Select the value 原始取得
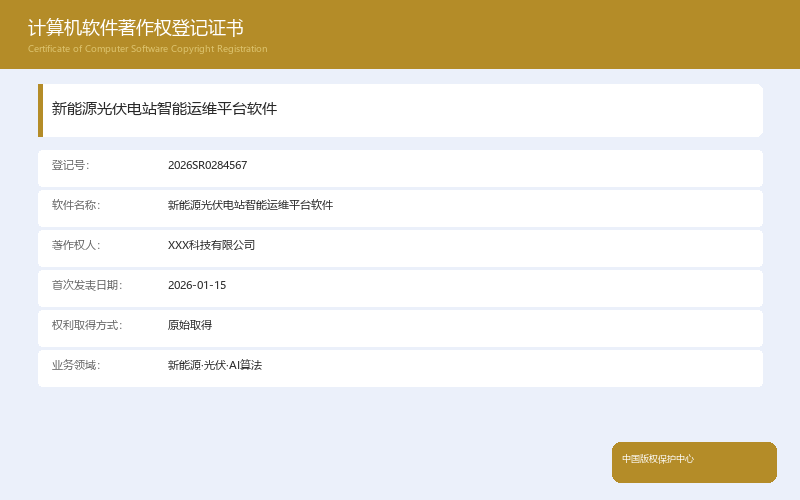Image resolution: width=800 pixels, height=500 pixels. pyautogui.click(x=190, y=325)
